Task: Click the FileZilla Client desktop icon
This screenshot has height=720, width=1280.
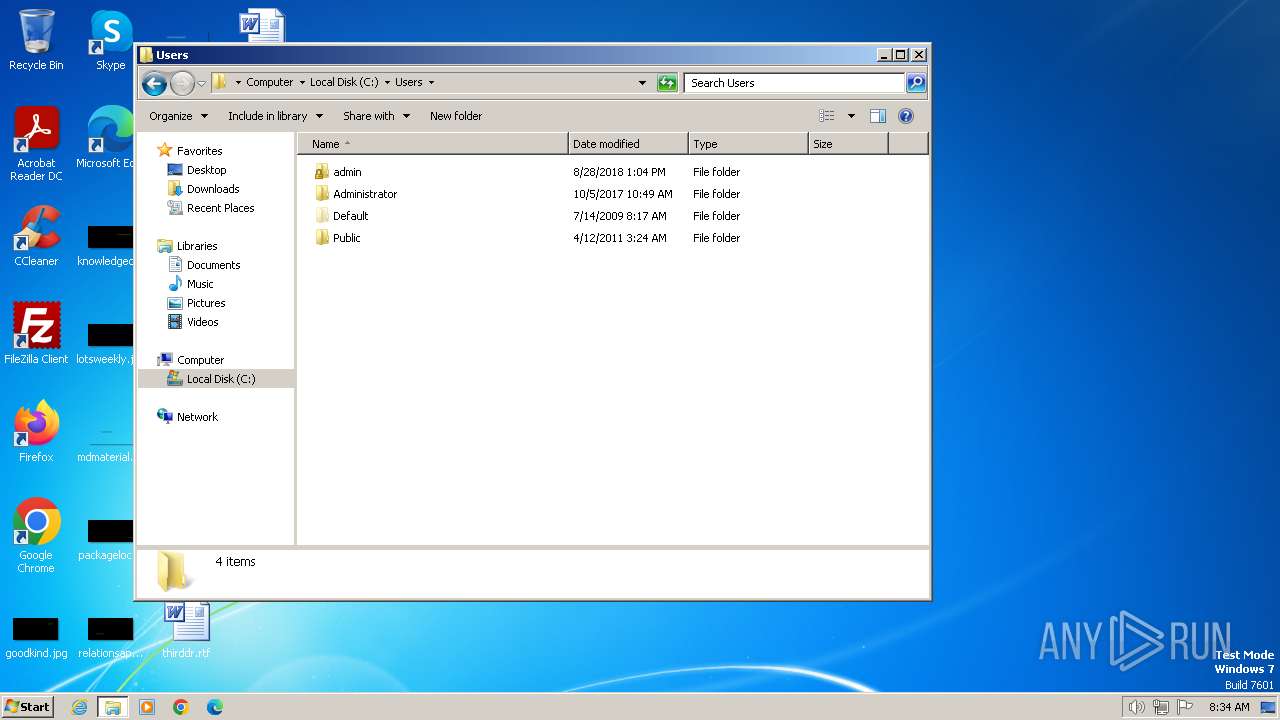Action: 36,333
